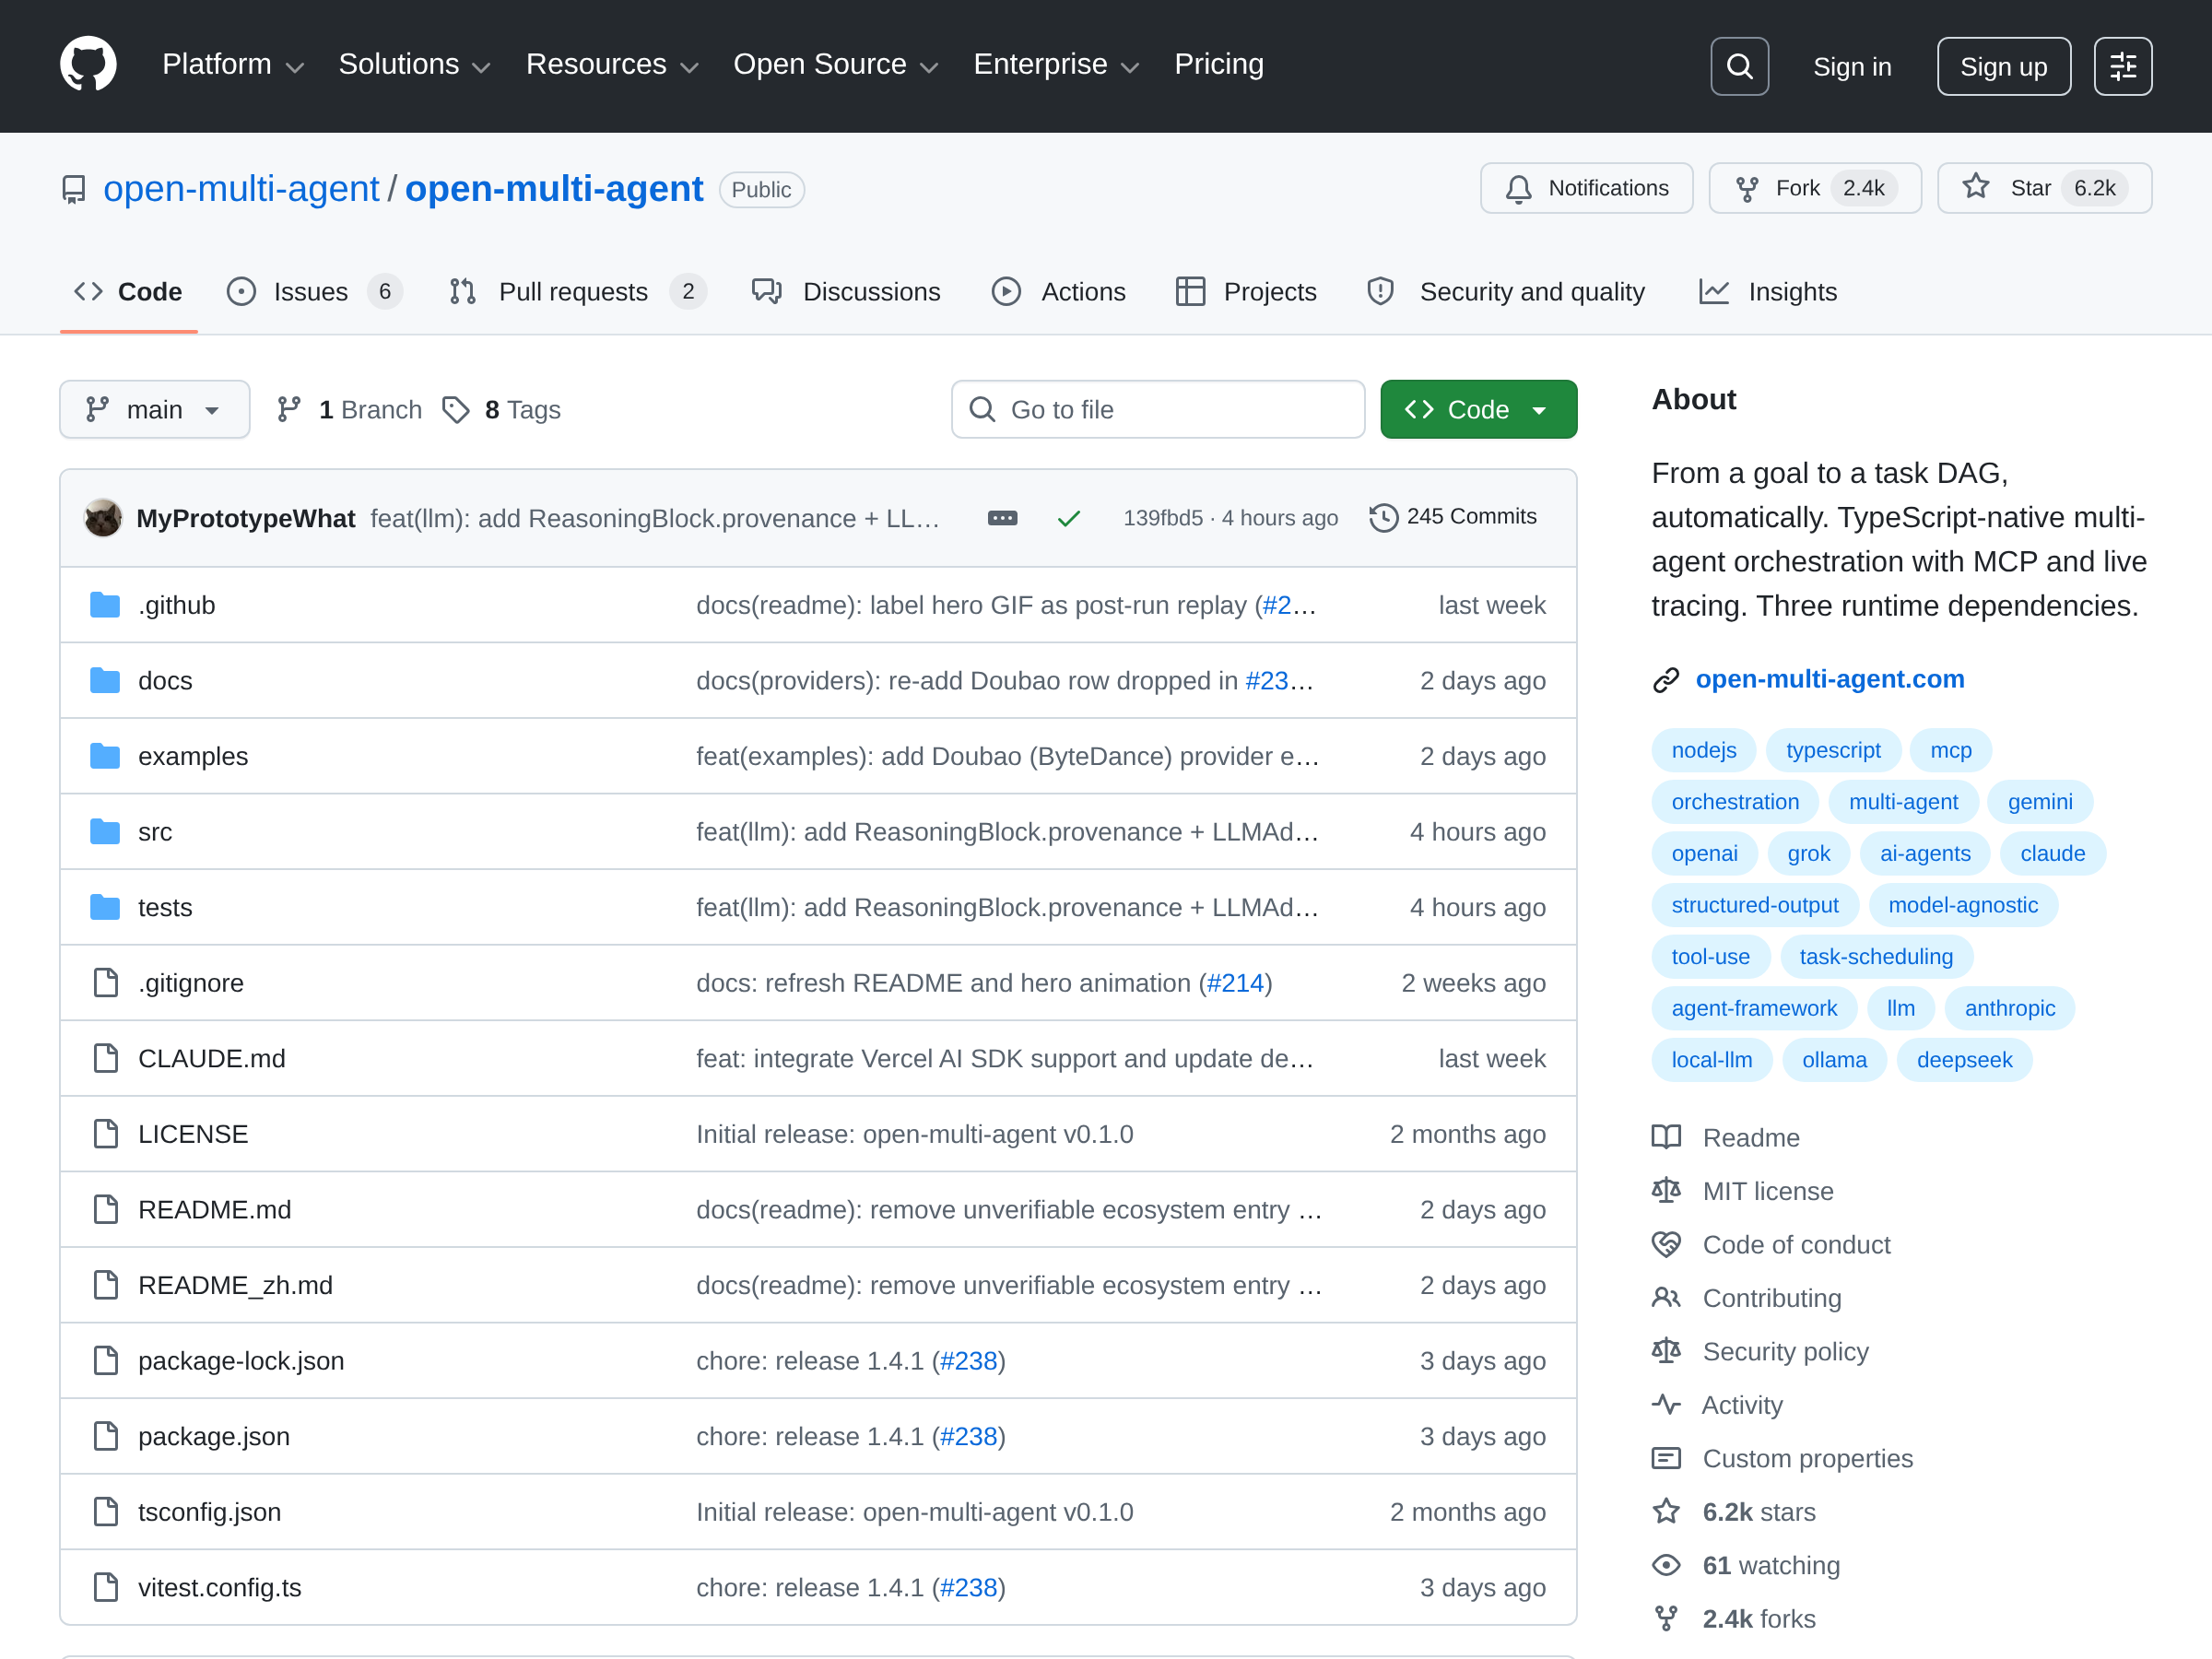Image resolution: width=2212 pixels, height=1659 pixels.
Task: Click Sign in link
Action: click(x=1852, y=66)
